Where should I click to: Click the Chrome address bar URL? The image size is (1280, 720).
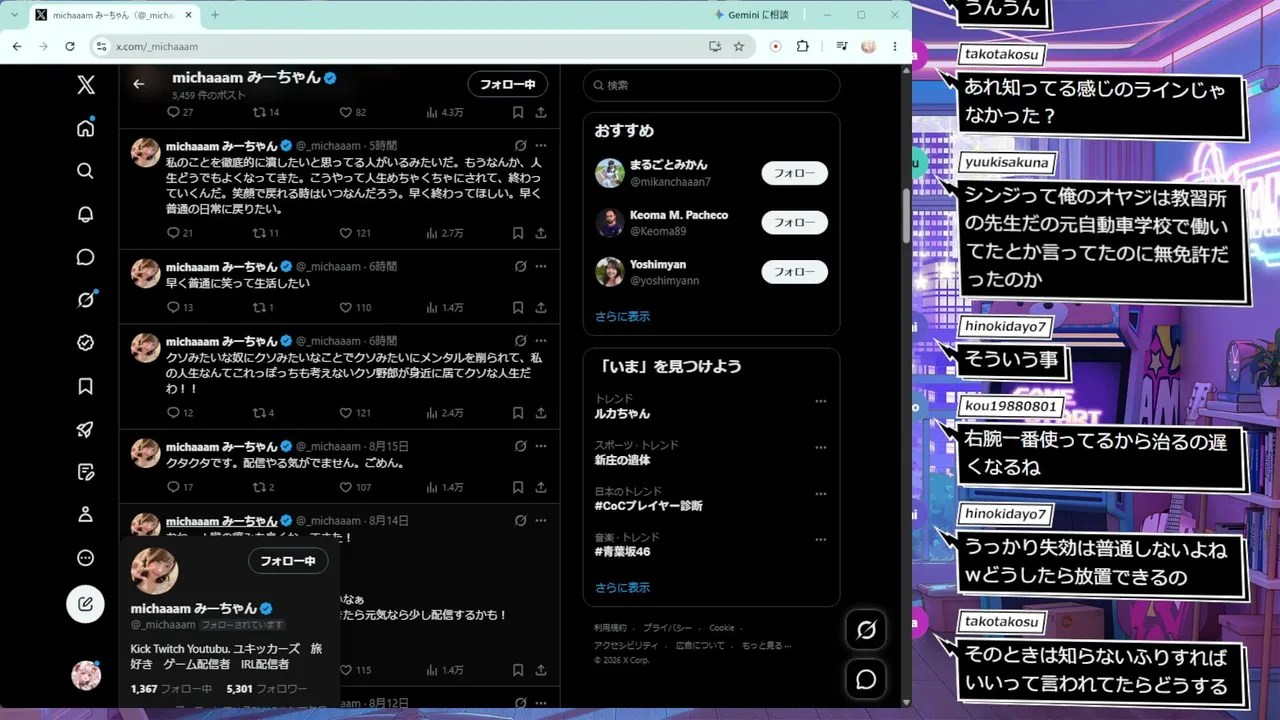pyautogui.click(x=157, y=46)
